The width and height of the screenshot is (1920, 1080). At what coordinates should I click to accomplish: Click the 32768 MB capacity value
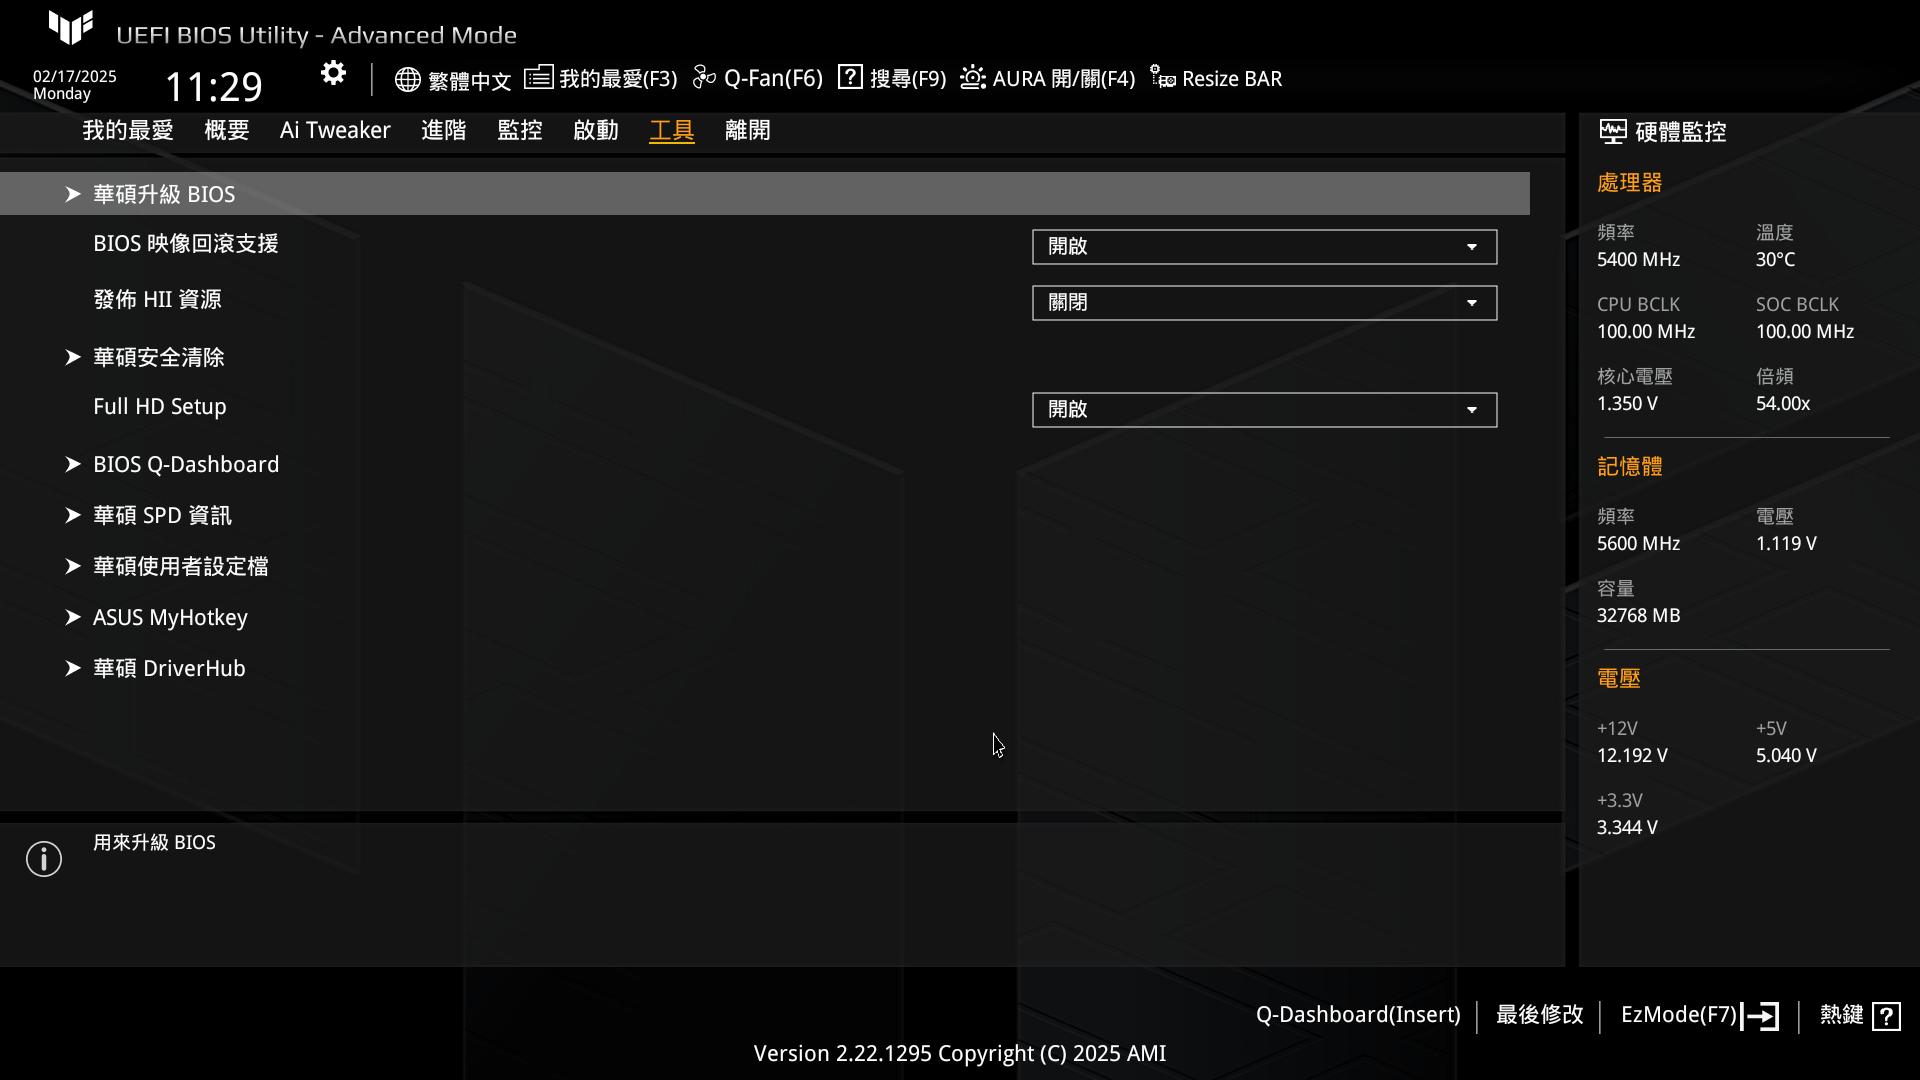1638,616
